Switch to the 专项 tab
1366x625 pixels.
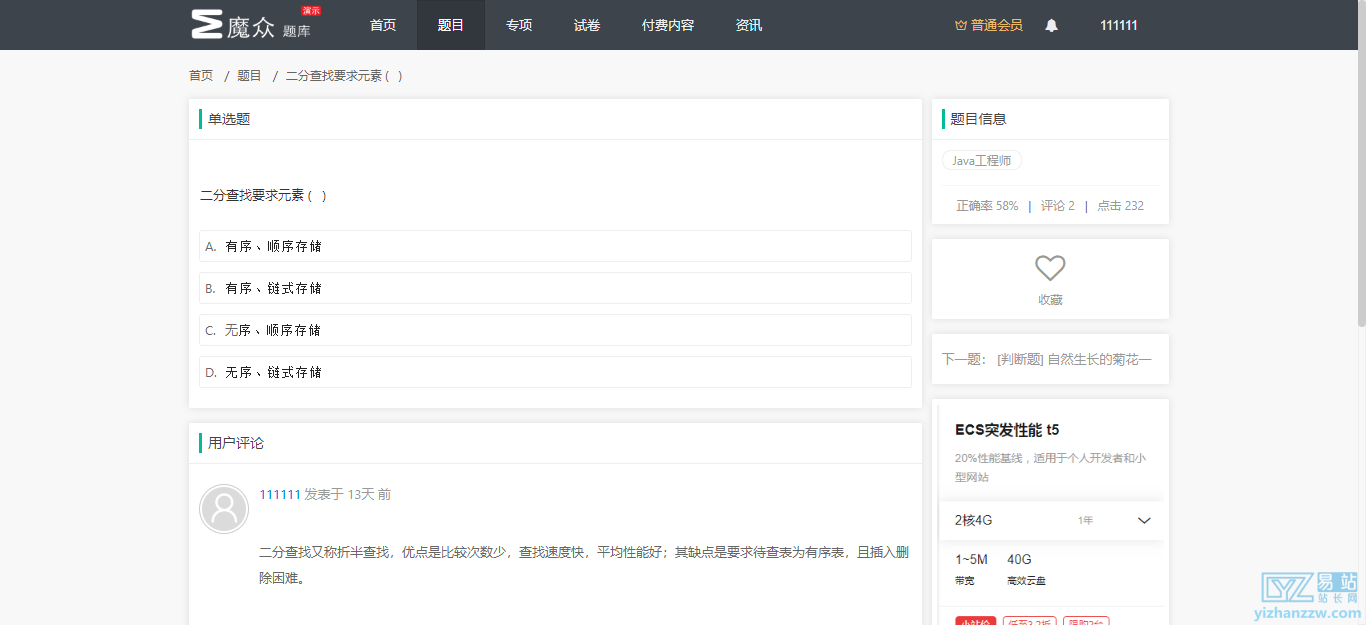pos(519,25)
